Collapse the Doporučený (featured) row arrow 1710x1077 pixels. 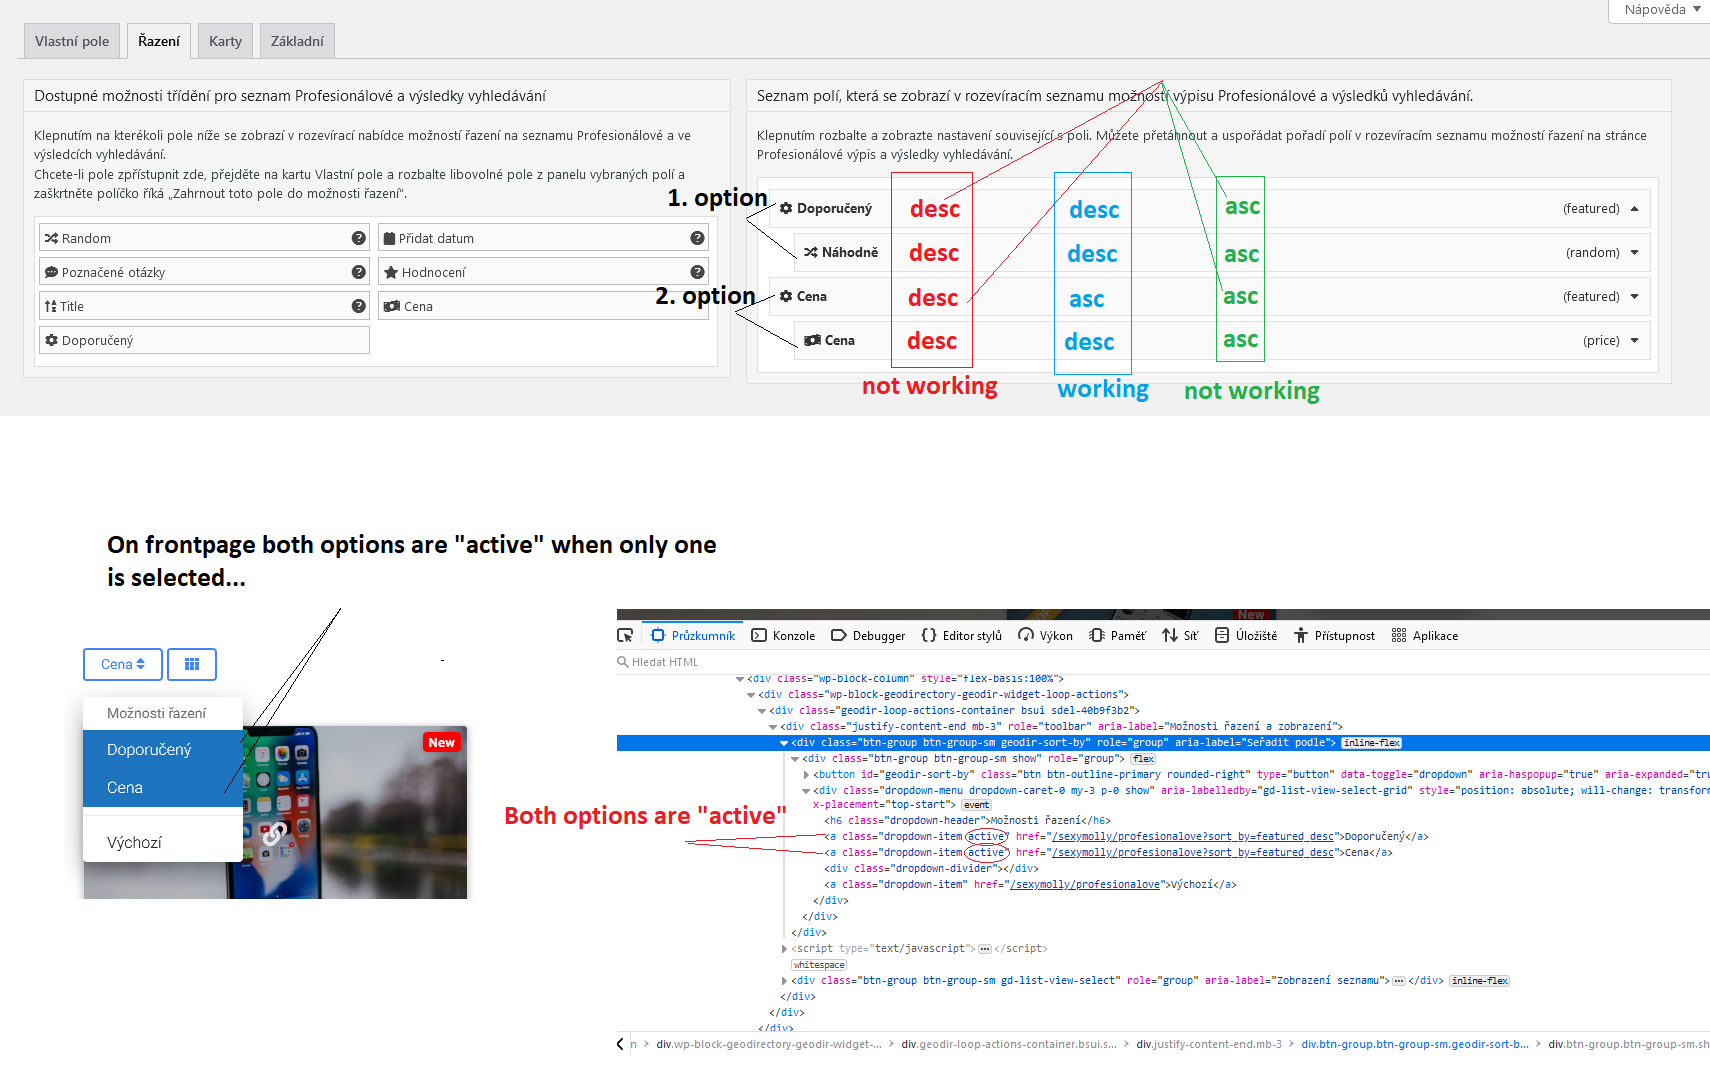(x=1634, y=208)
